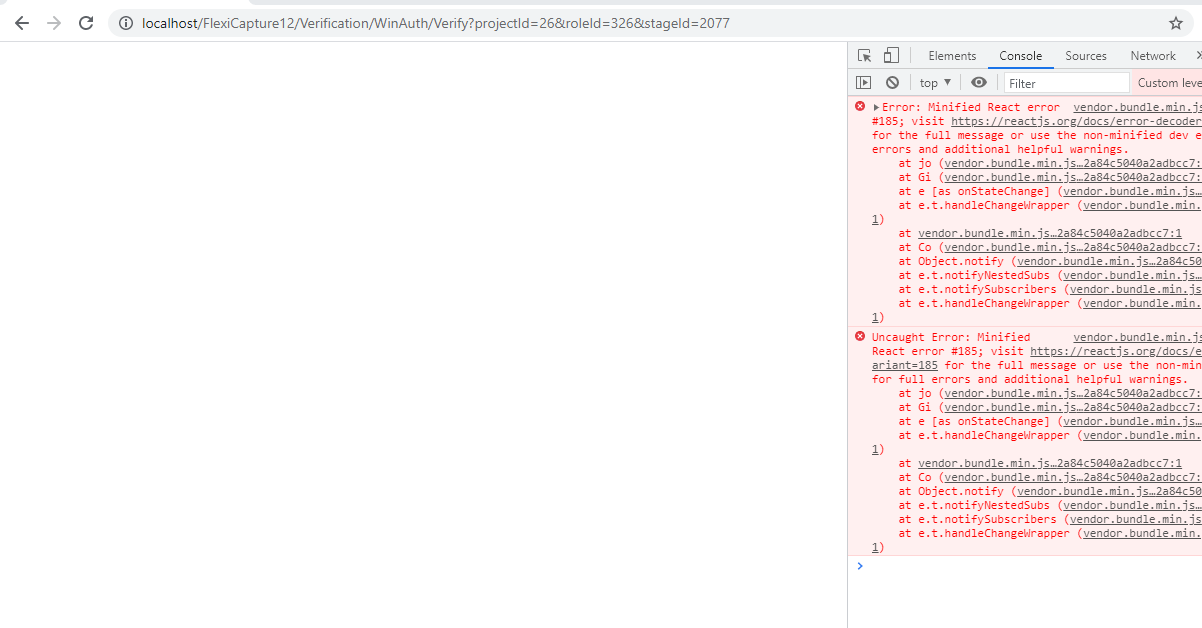The image size is (1202, 628).
Task: Select the Console tab
Action: coord(1020,56)
